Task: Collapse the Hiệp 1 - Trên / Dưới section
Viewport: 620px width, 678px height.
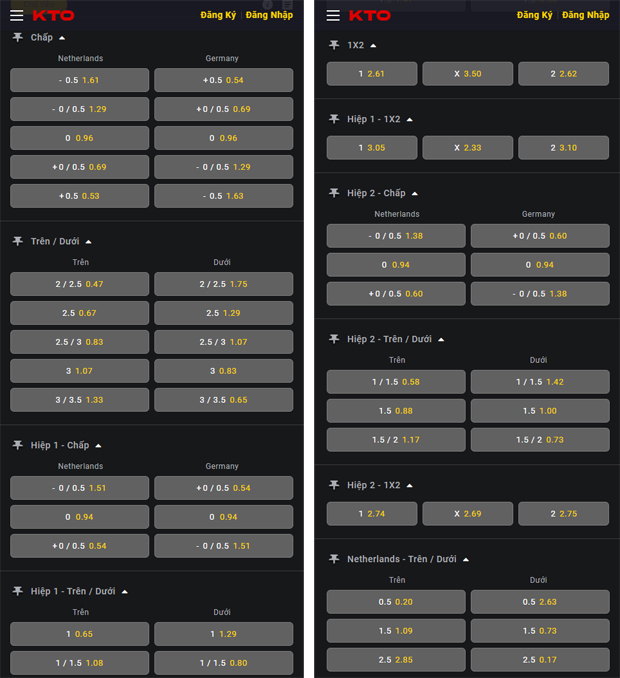Action: [x=128, y=591]
